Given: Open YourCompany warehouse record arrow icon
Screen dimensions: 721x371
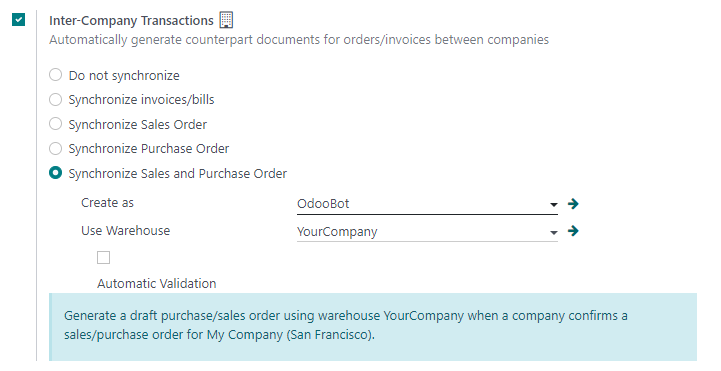Looking at the screenshot, I should pyautogui.click(x=573, y=231).
